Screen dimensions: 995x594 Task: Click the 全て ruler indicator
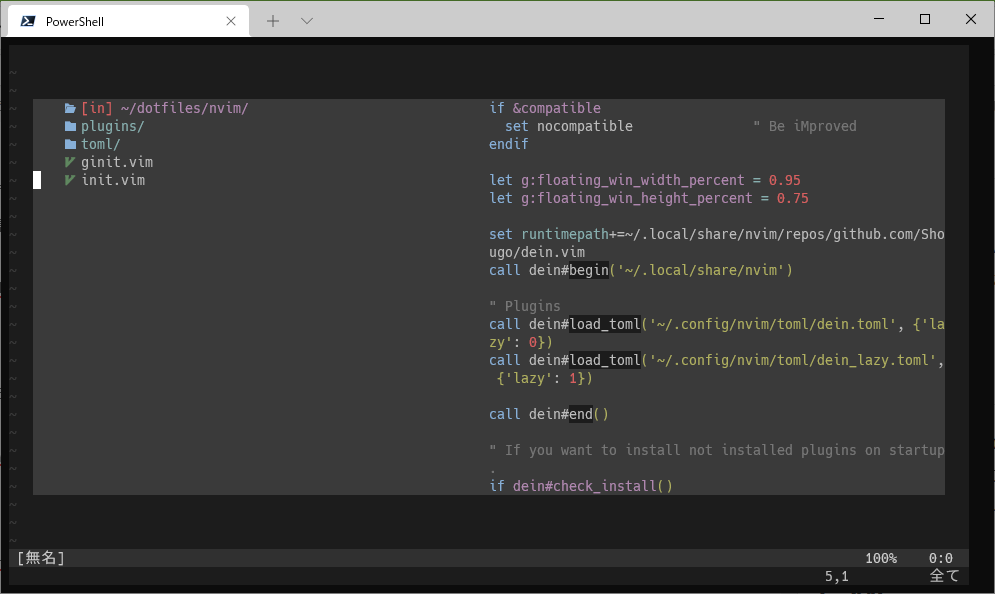[x=944, y=576]
